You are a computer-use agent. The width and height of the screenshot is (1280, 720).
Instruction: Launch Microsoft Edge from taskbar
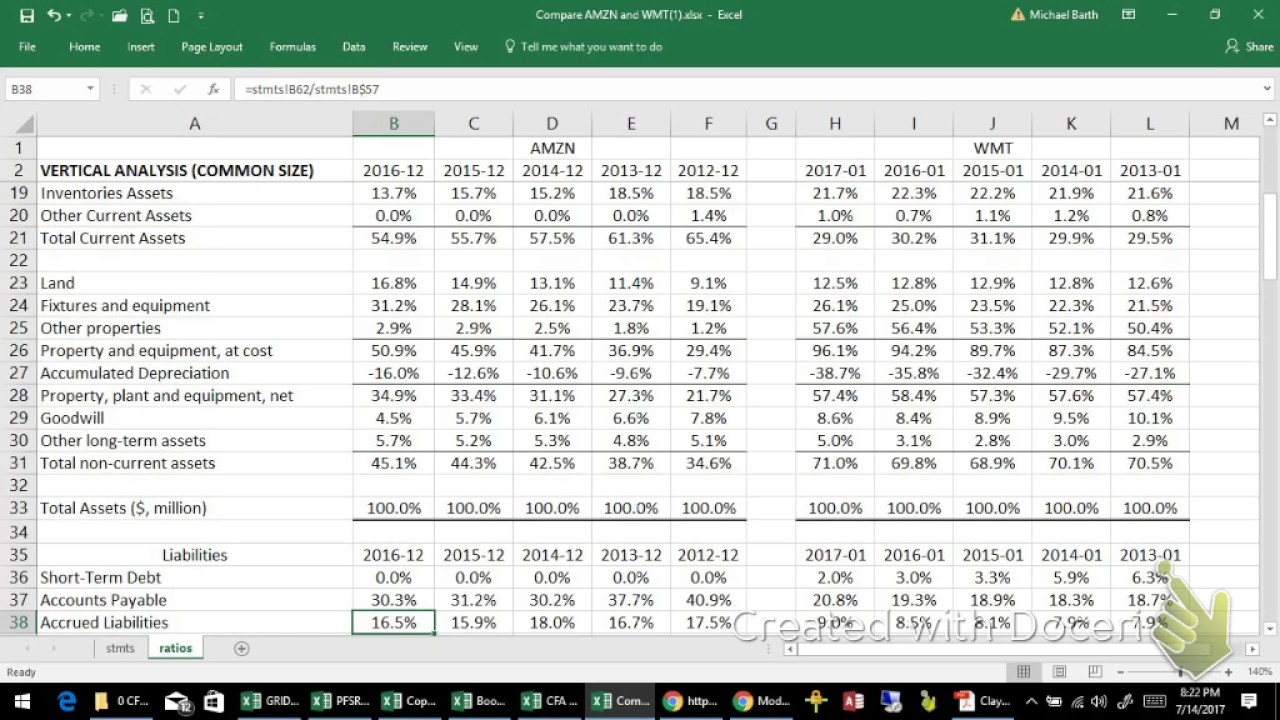pyautogui.click(x=67, y=701)
